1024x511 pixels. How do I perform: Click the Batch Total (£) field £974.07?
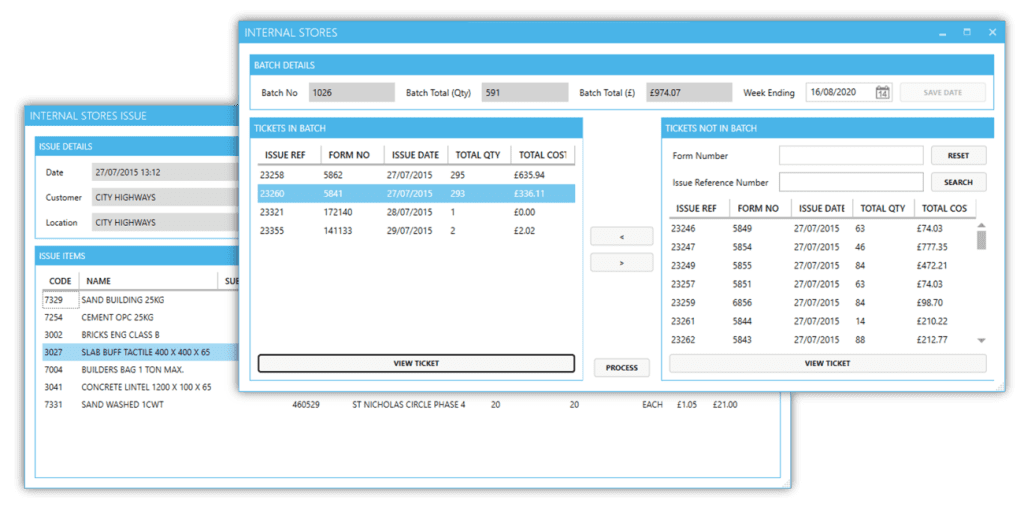coord(690,93)
